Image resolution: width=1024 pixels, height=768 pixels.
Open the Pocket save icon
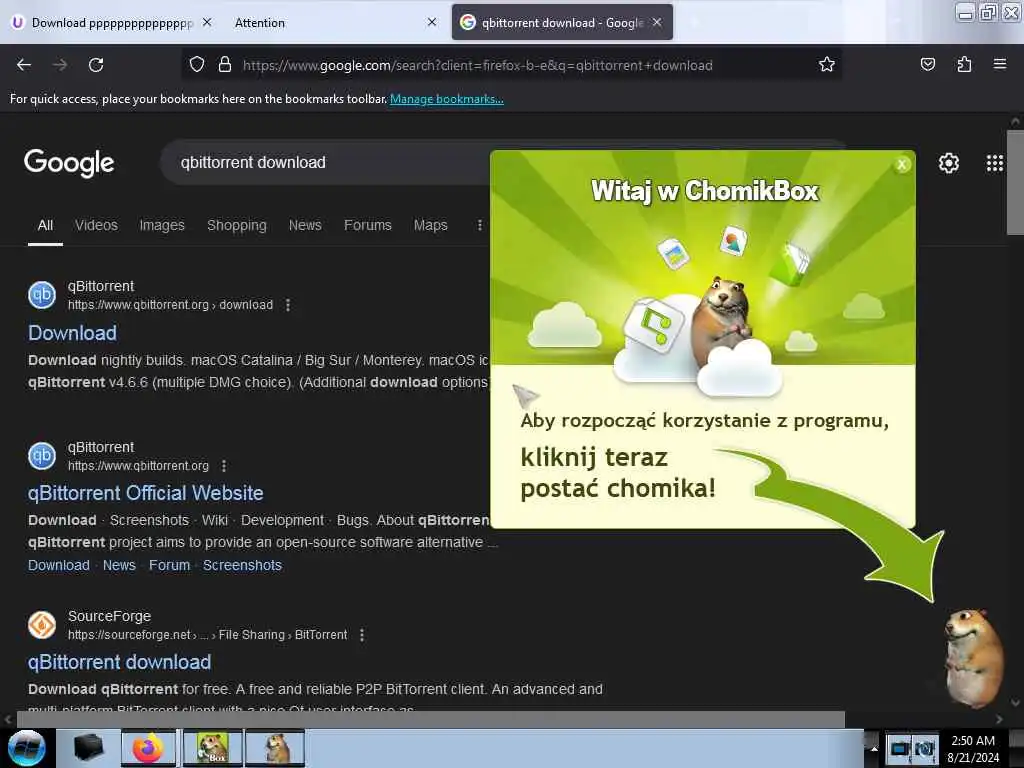(927, 65)
